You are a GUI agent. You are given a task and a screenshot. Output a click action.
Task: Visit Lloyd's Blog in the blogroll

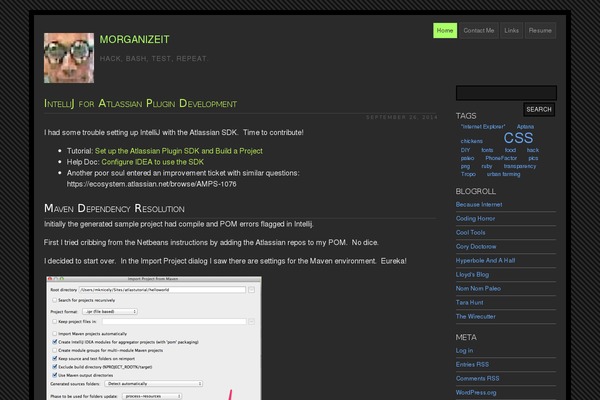click(472, 275)
